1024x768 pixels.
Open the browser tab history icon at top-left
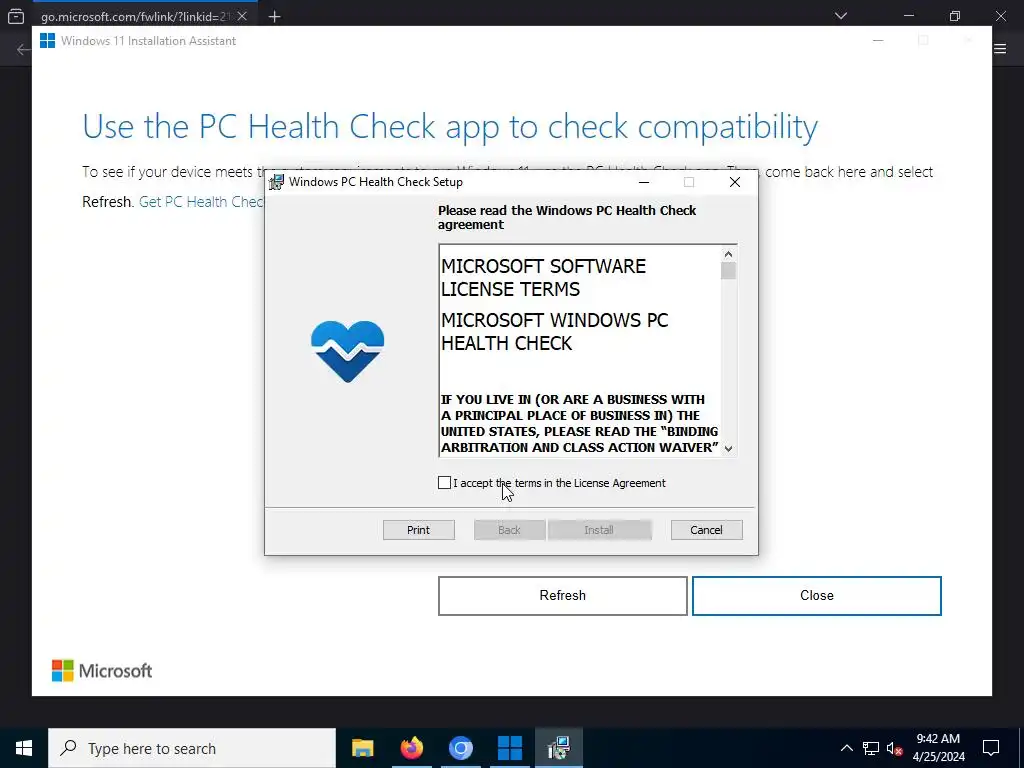tap(16, 16)
